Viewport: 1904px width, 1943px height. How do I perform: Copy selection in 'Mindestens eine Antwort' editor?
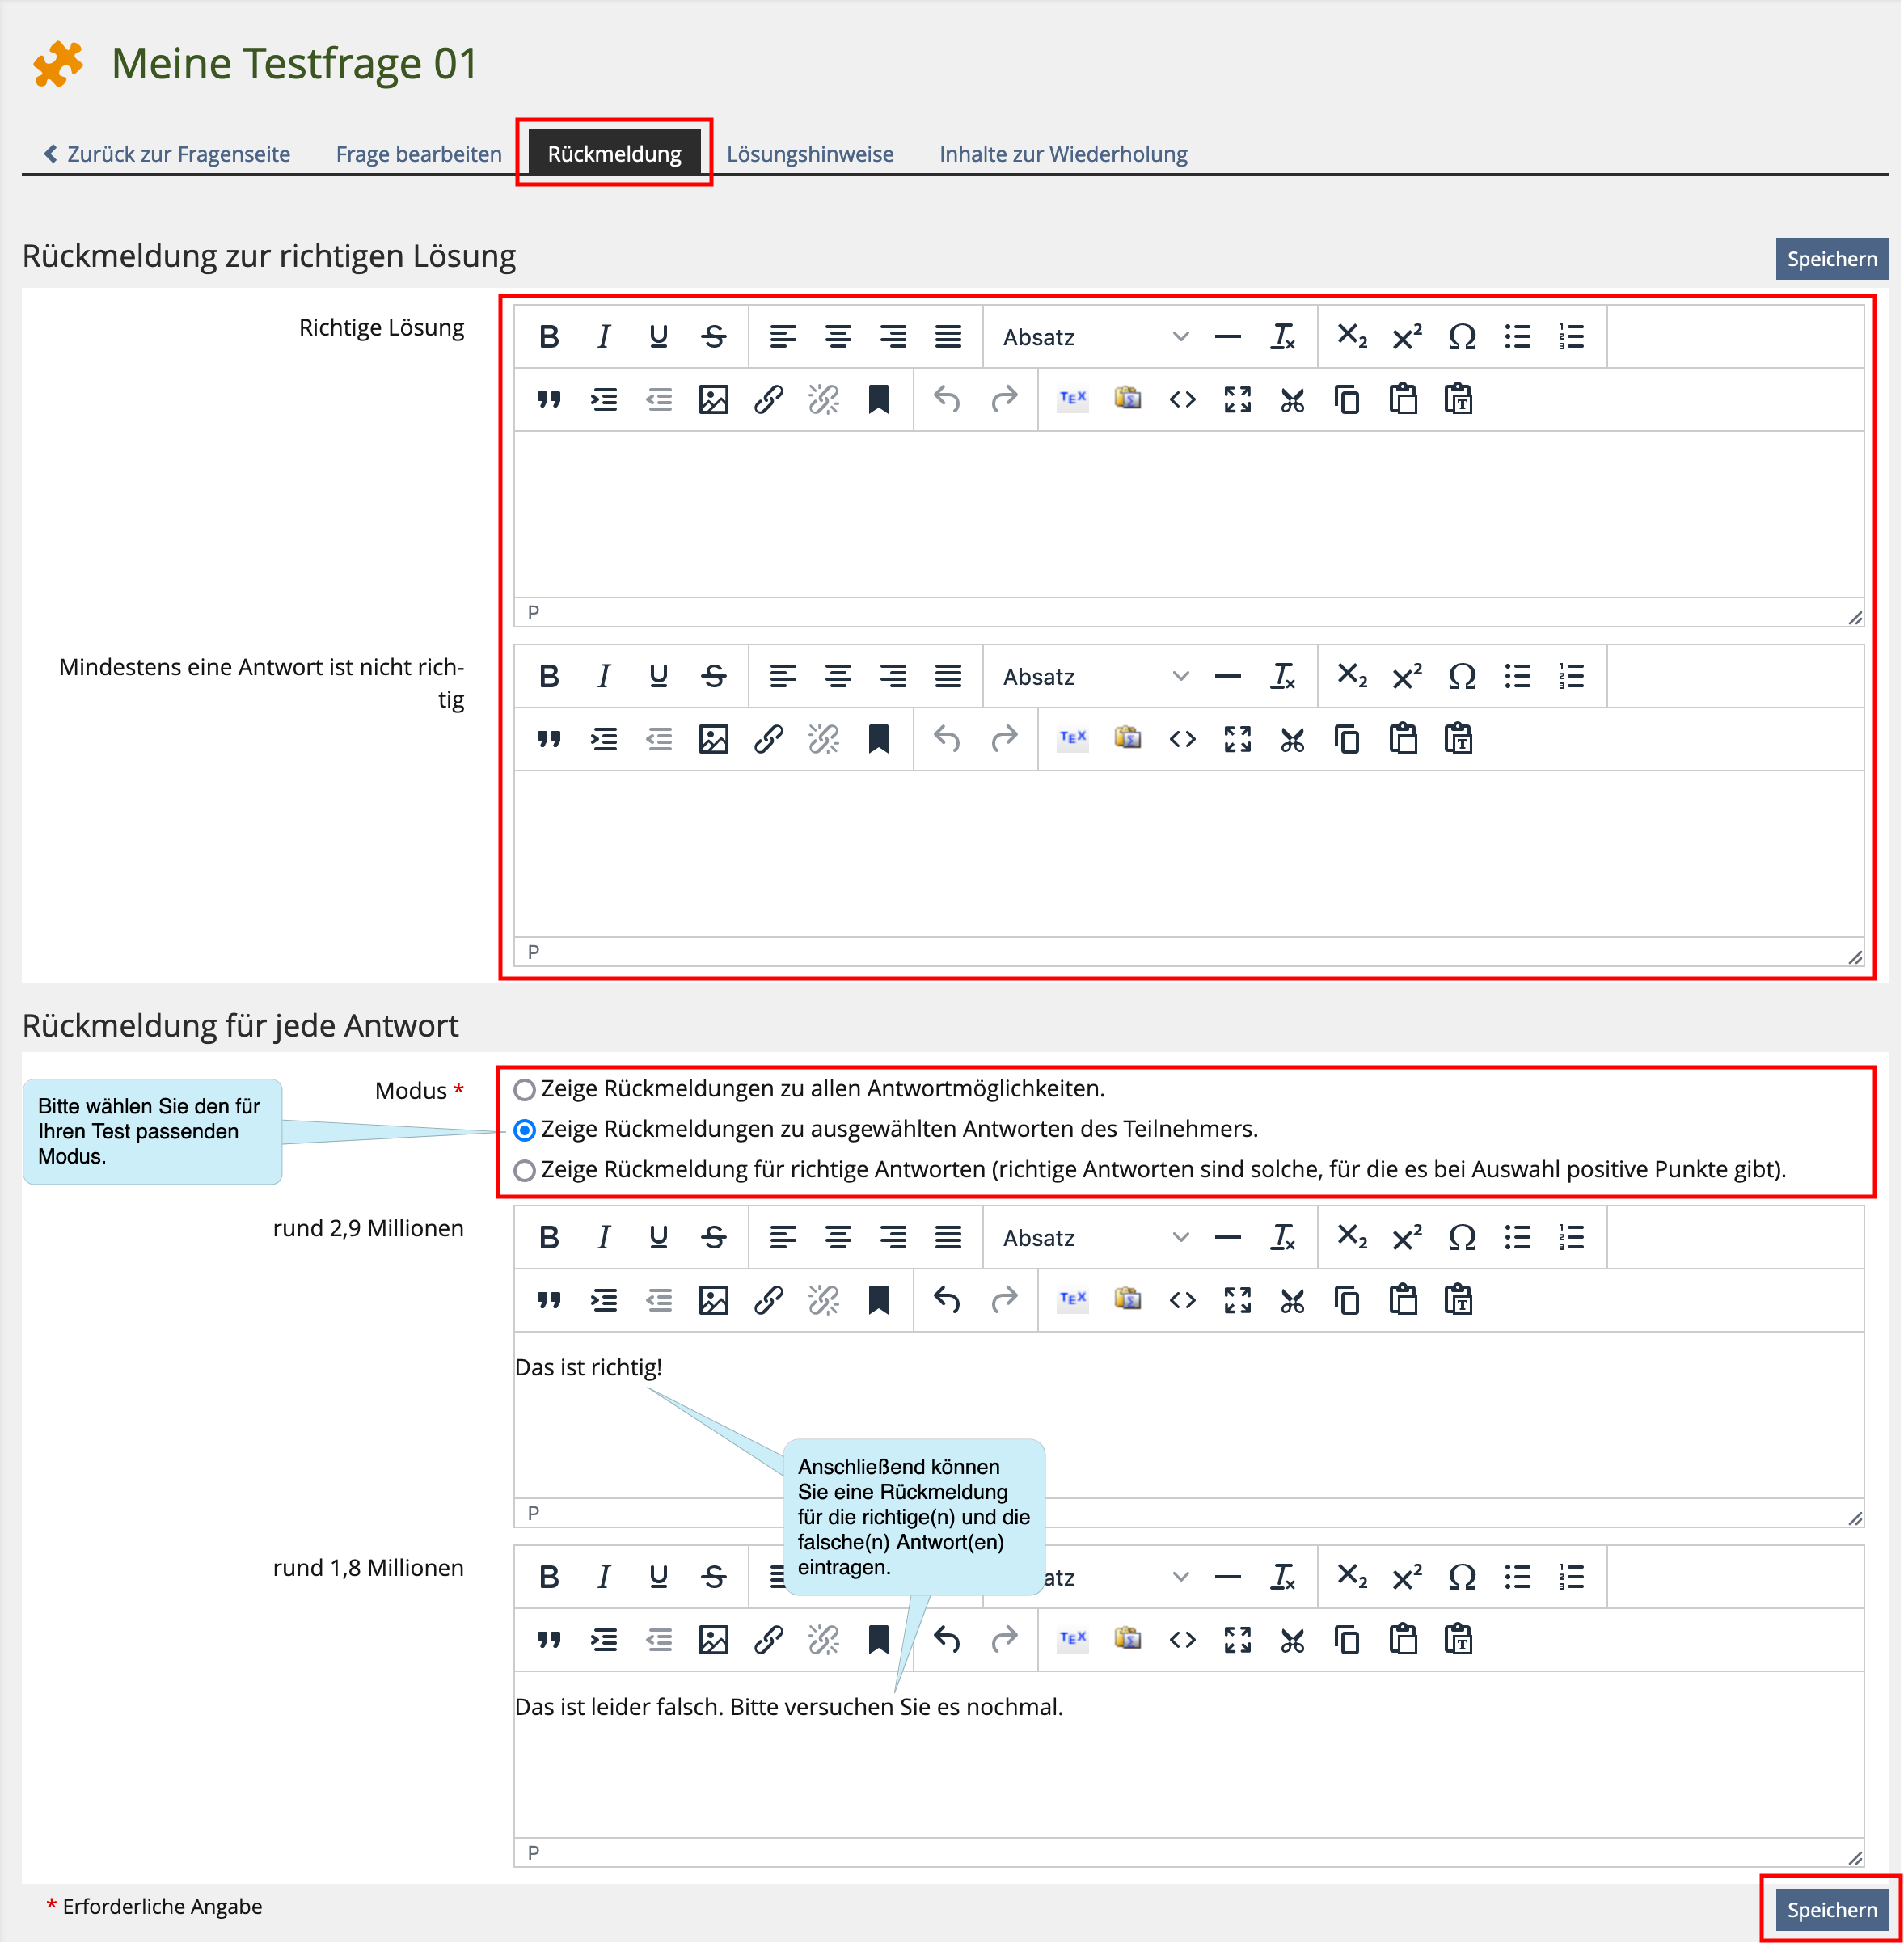(1348, 740)
